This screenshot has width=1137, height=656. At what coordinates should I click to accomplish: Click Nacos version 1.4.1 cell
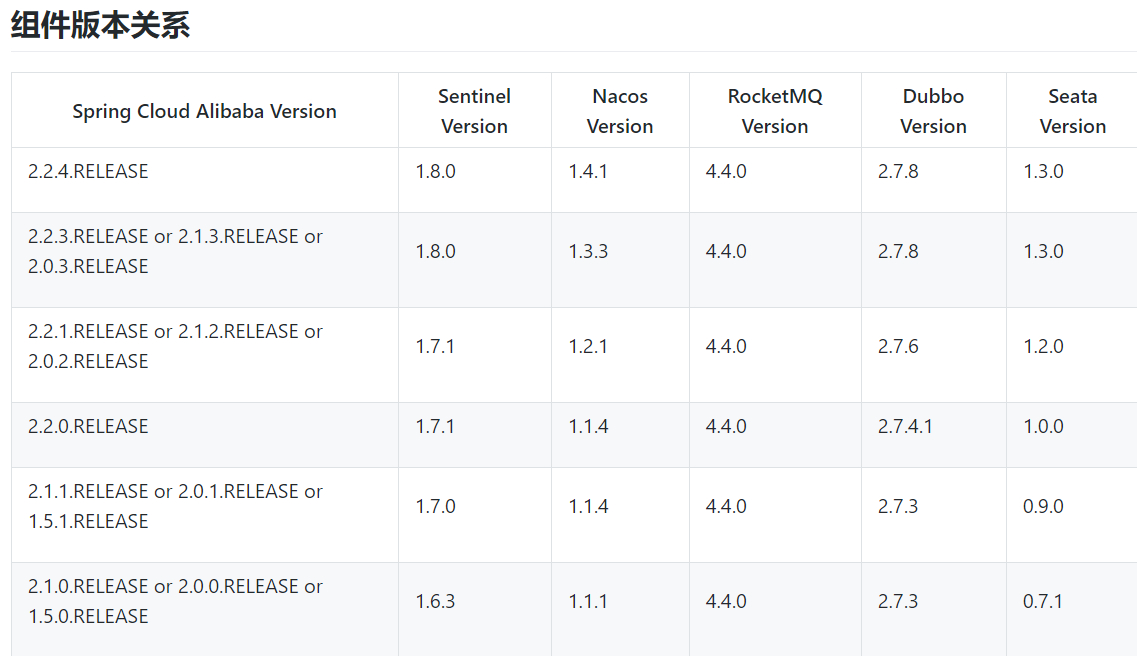(x=588, y=172)
